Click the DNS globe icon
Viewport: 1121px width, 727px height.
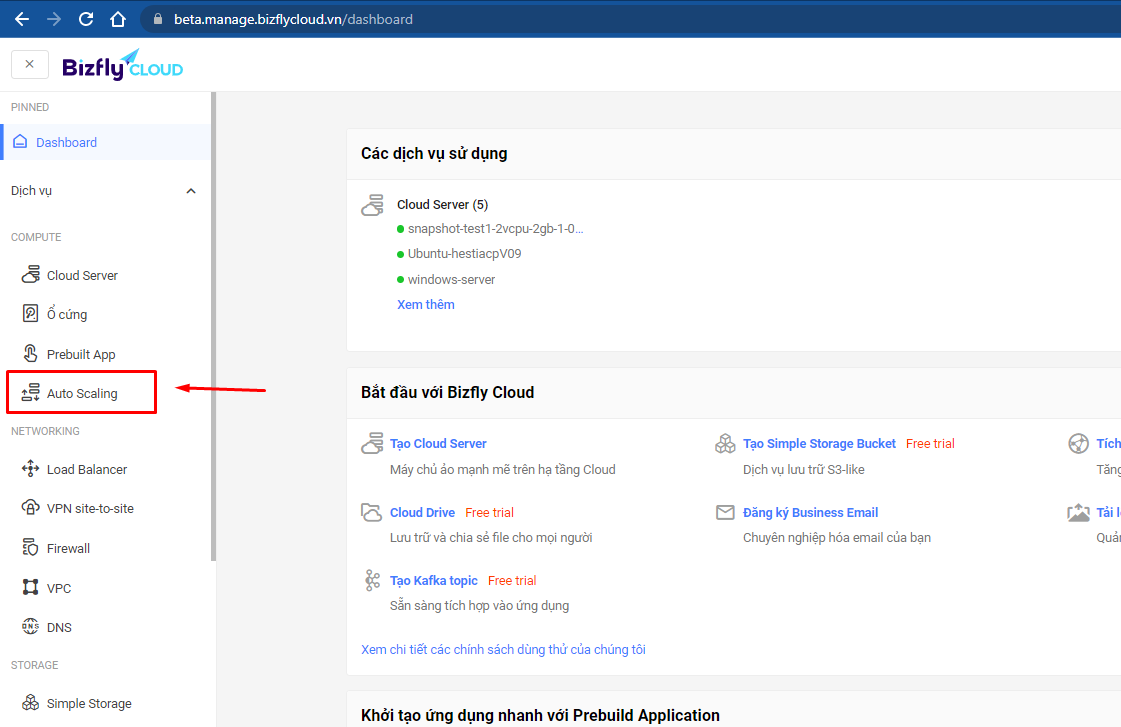30,627
